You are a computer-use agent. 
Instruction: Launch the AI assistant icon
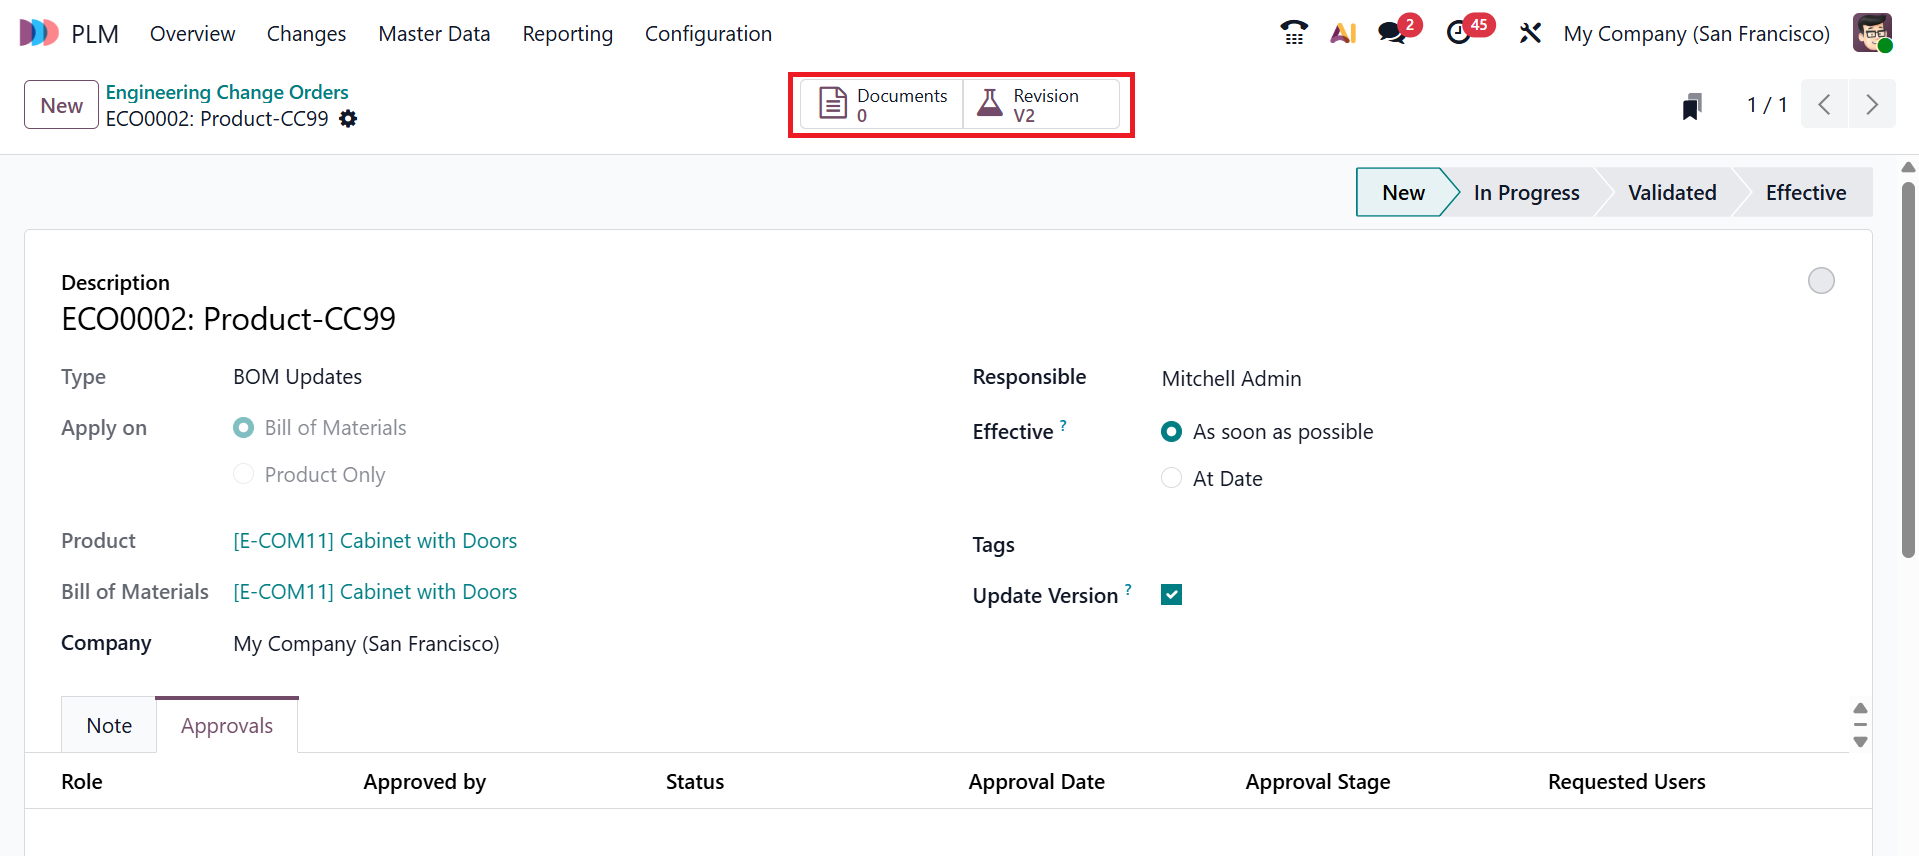point(1343,33)
